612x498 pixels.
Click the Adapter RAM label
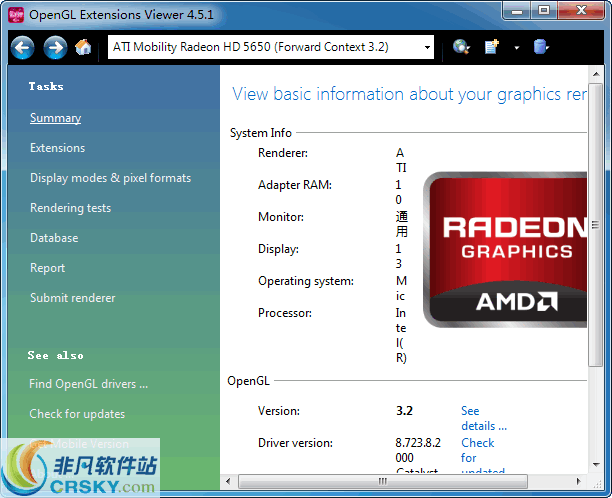pyautogui.click(x=295, y=185)
